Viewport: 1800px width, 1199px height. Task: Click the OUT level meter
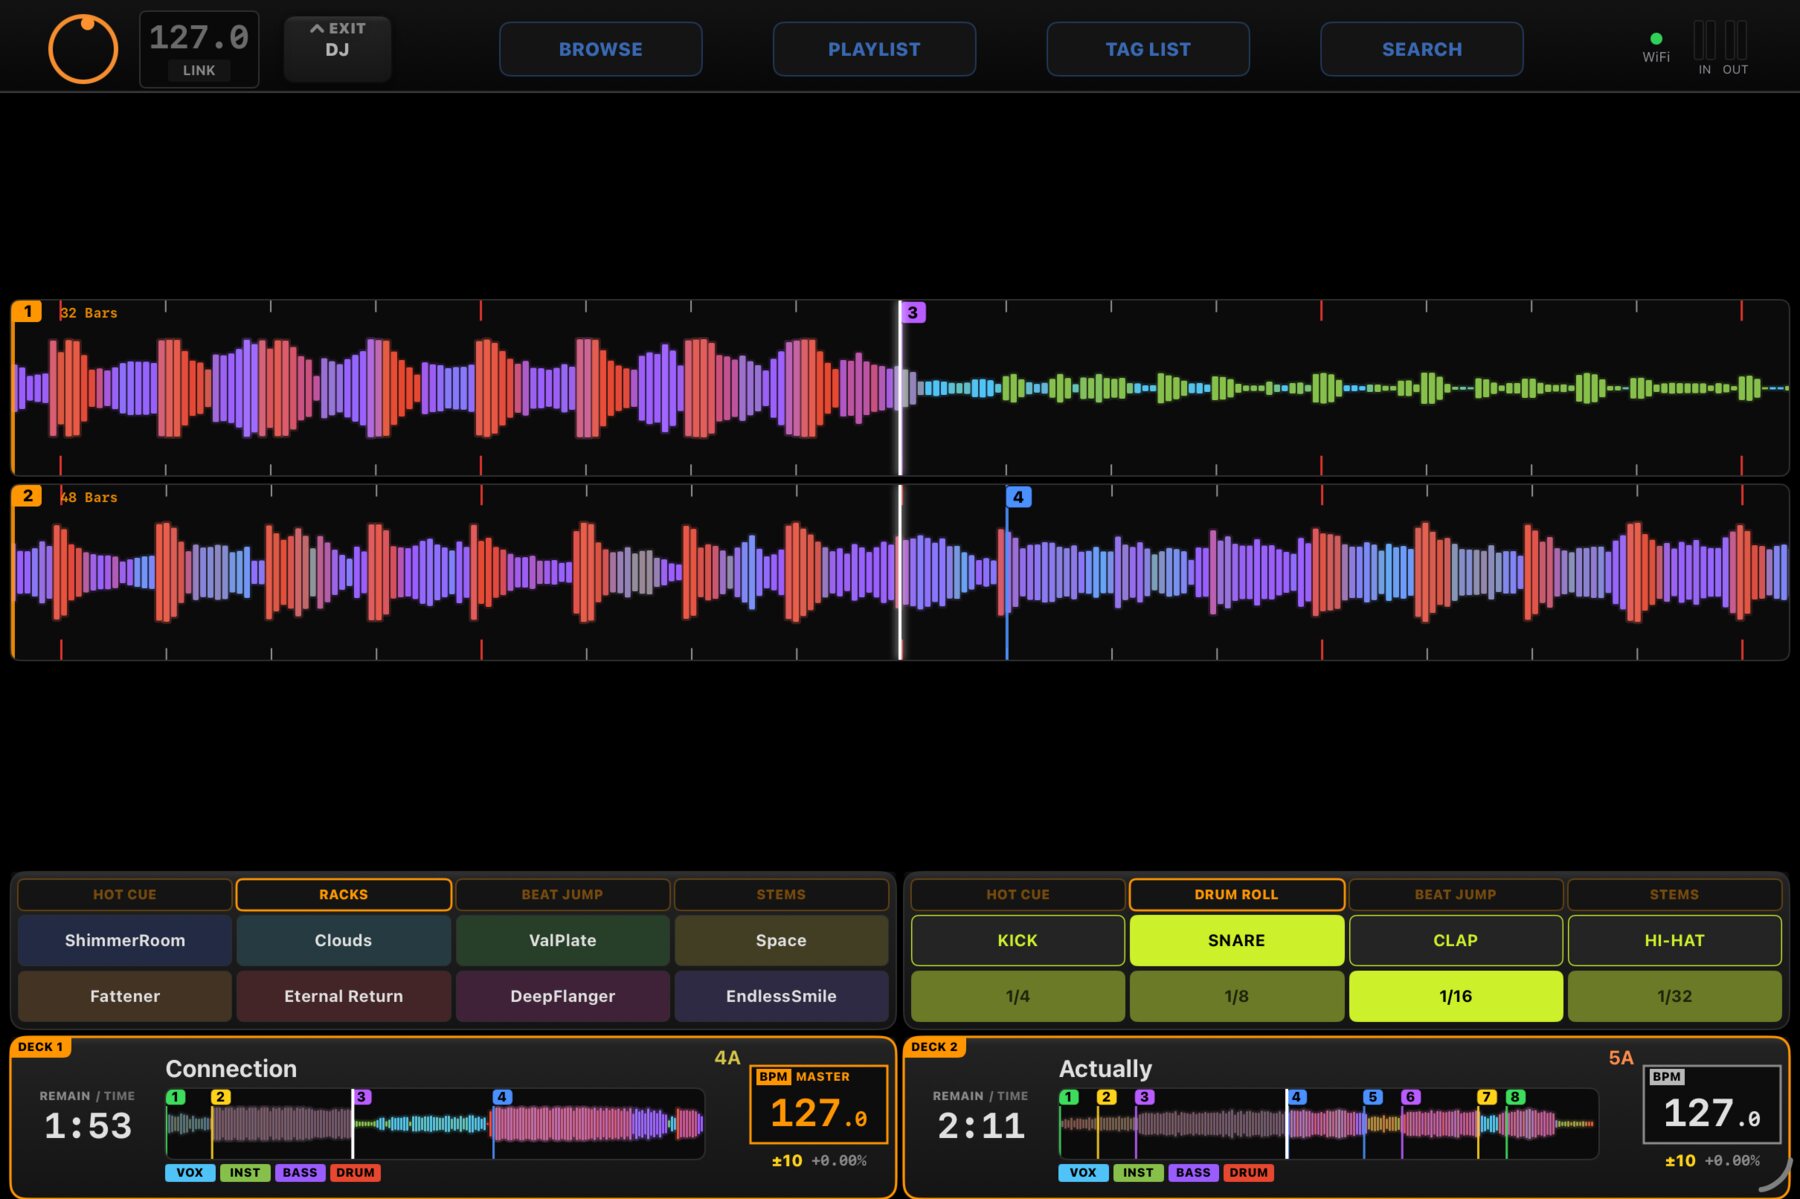pyautogui.click(x=1735, y=47)
